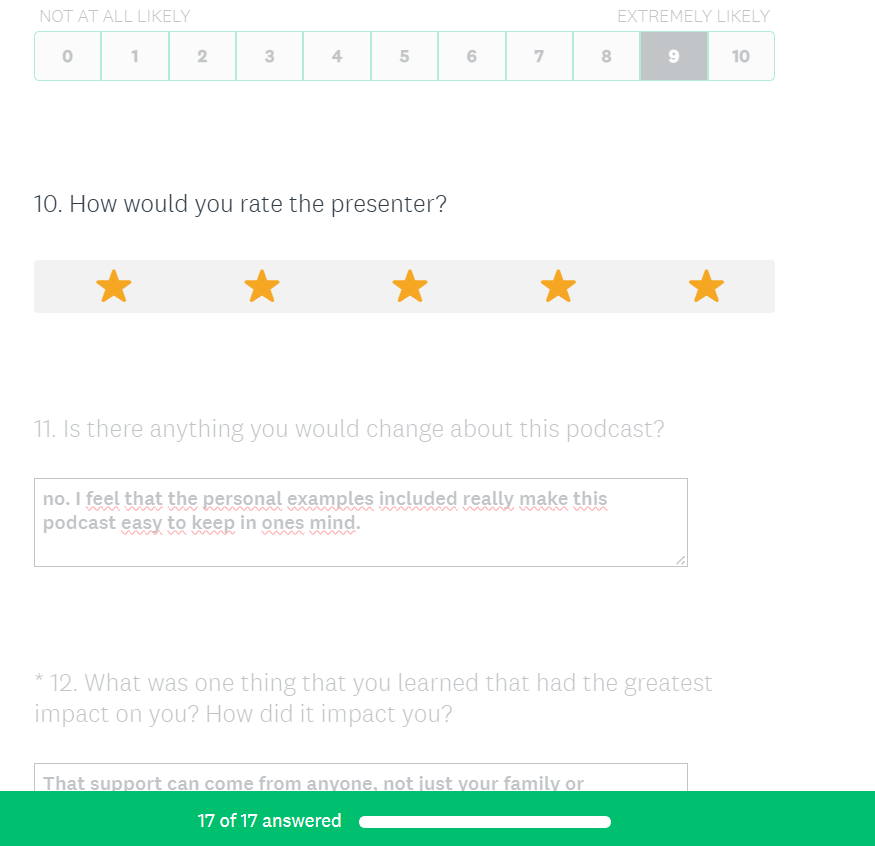Click the survey progress bar
The image size is (875, 846).
[485, 822]
